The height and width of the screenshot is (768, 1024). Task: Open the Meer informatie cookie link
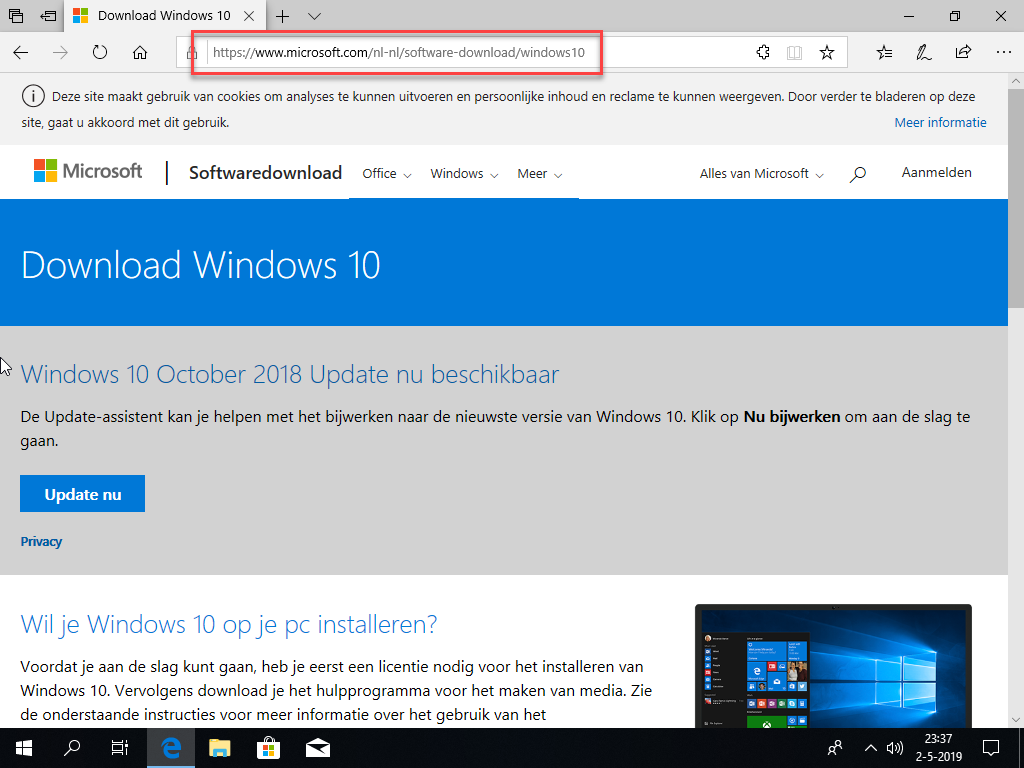point(940,123)
